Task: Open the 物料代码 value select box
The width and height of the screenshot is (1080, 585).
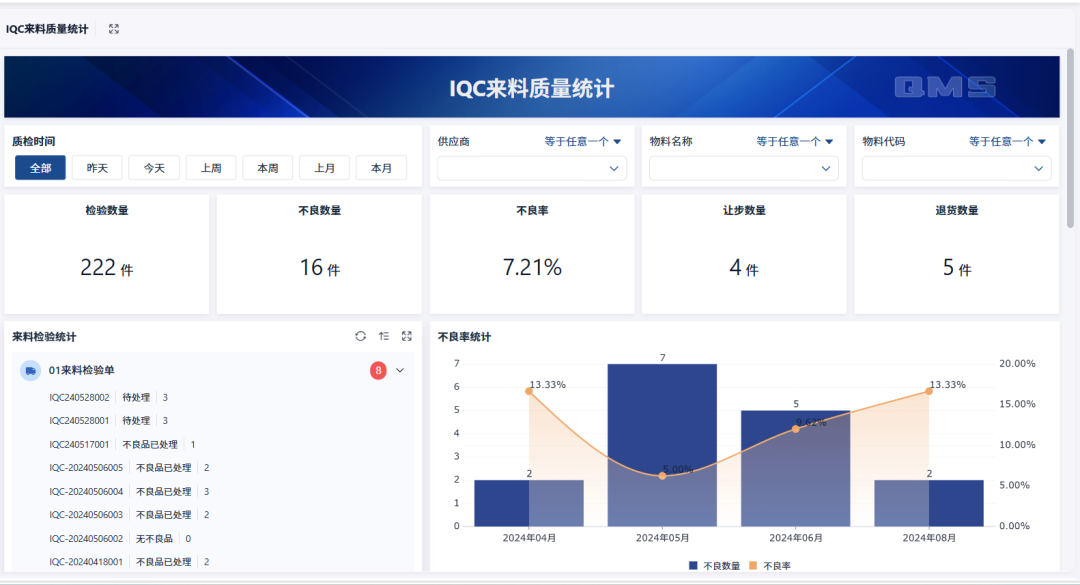Action: click(x=956, y=168)
